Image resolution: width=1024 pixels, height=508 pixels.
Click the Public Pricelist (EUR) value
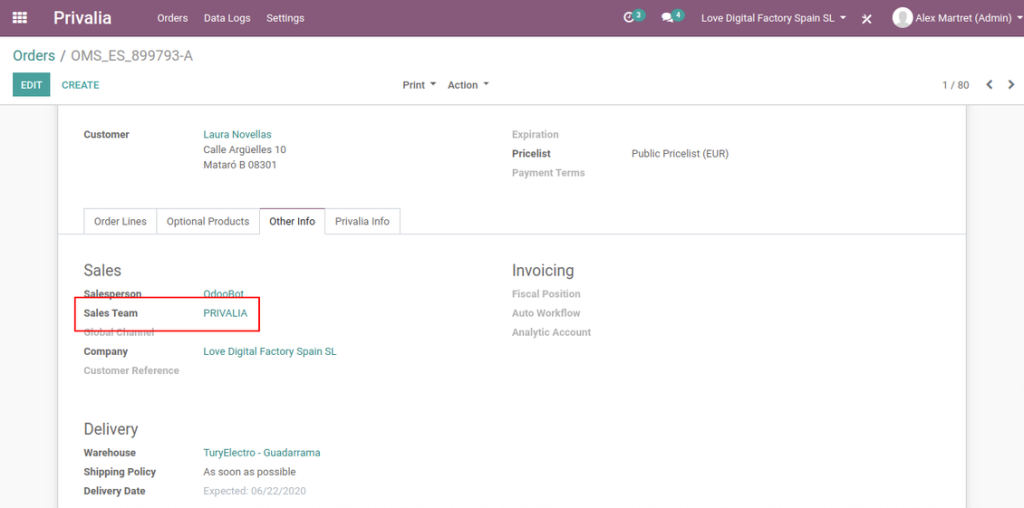click(680, 153)
